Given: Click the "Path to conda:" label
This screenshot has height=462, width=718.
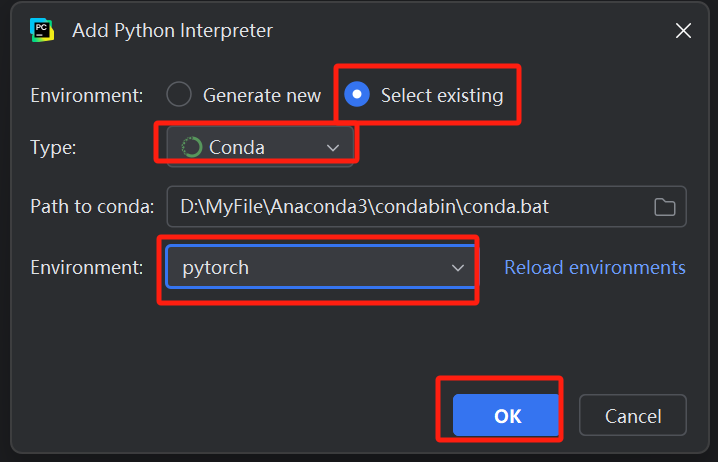Looking at the screenshot, I should coord(92,207).
